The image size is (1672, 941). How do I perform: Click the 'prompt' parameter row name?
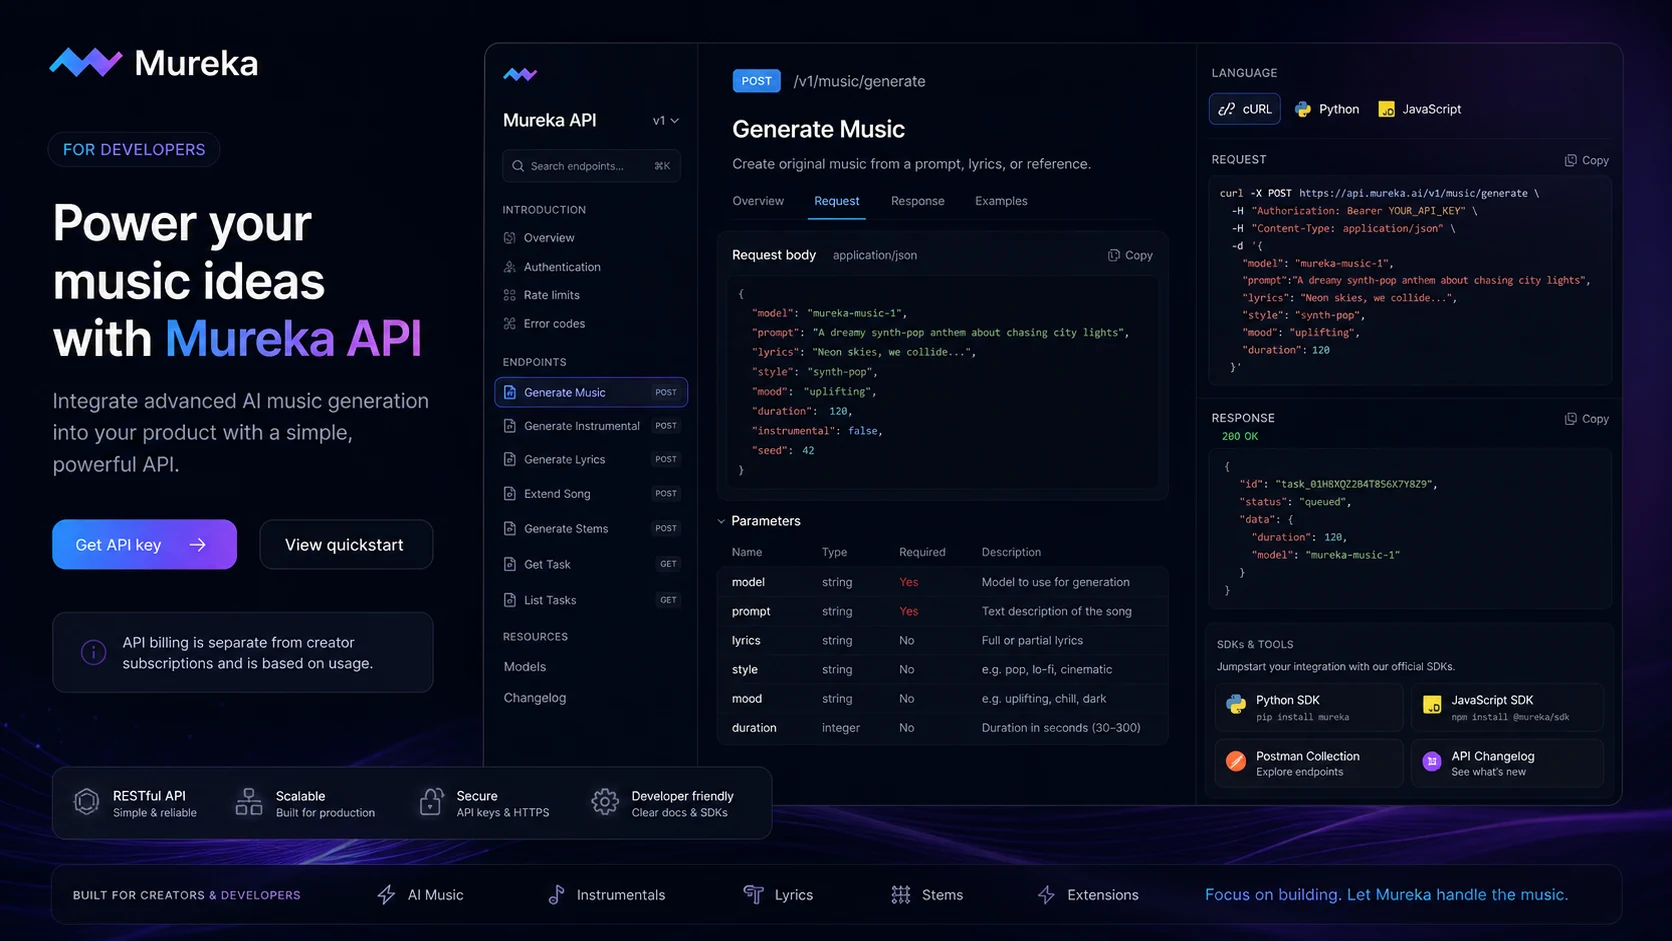click(751, 611)
